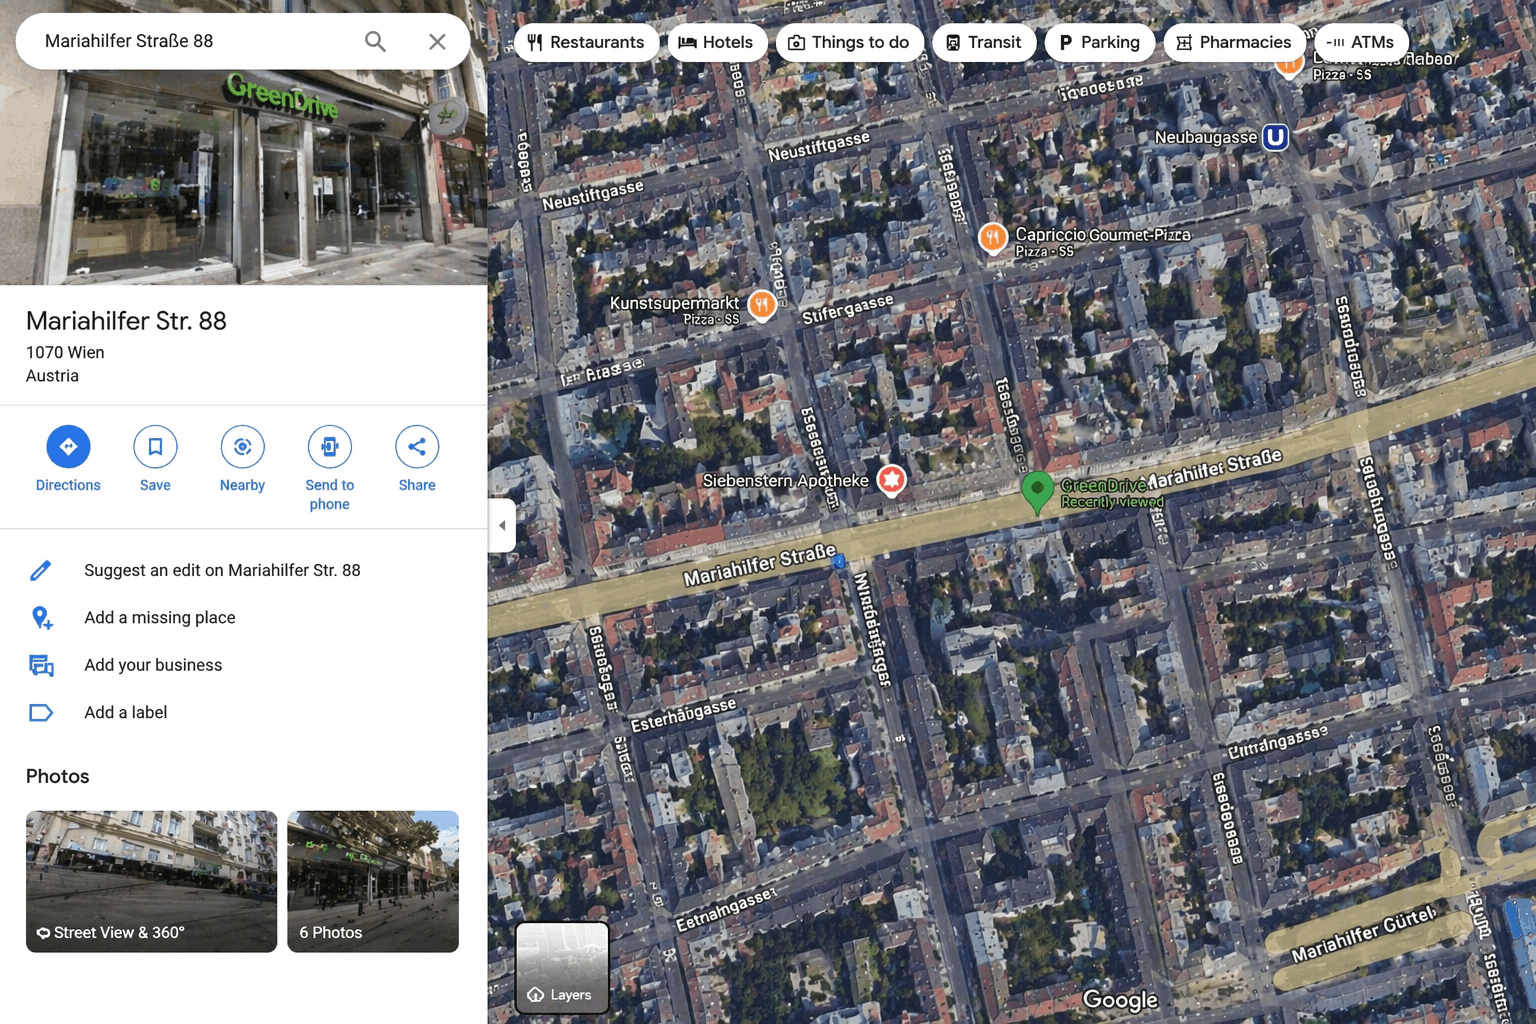Share Mariahilfer Str. 88

(x=417, y=446)
